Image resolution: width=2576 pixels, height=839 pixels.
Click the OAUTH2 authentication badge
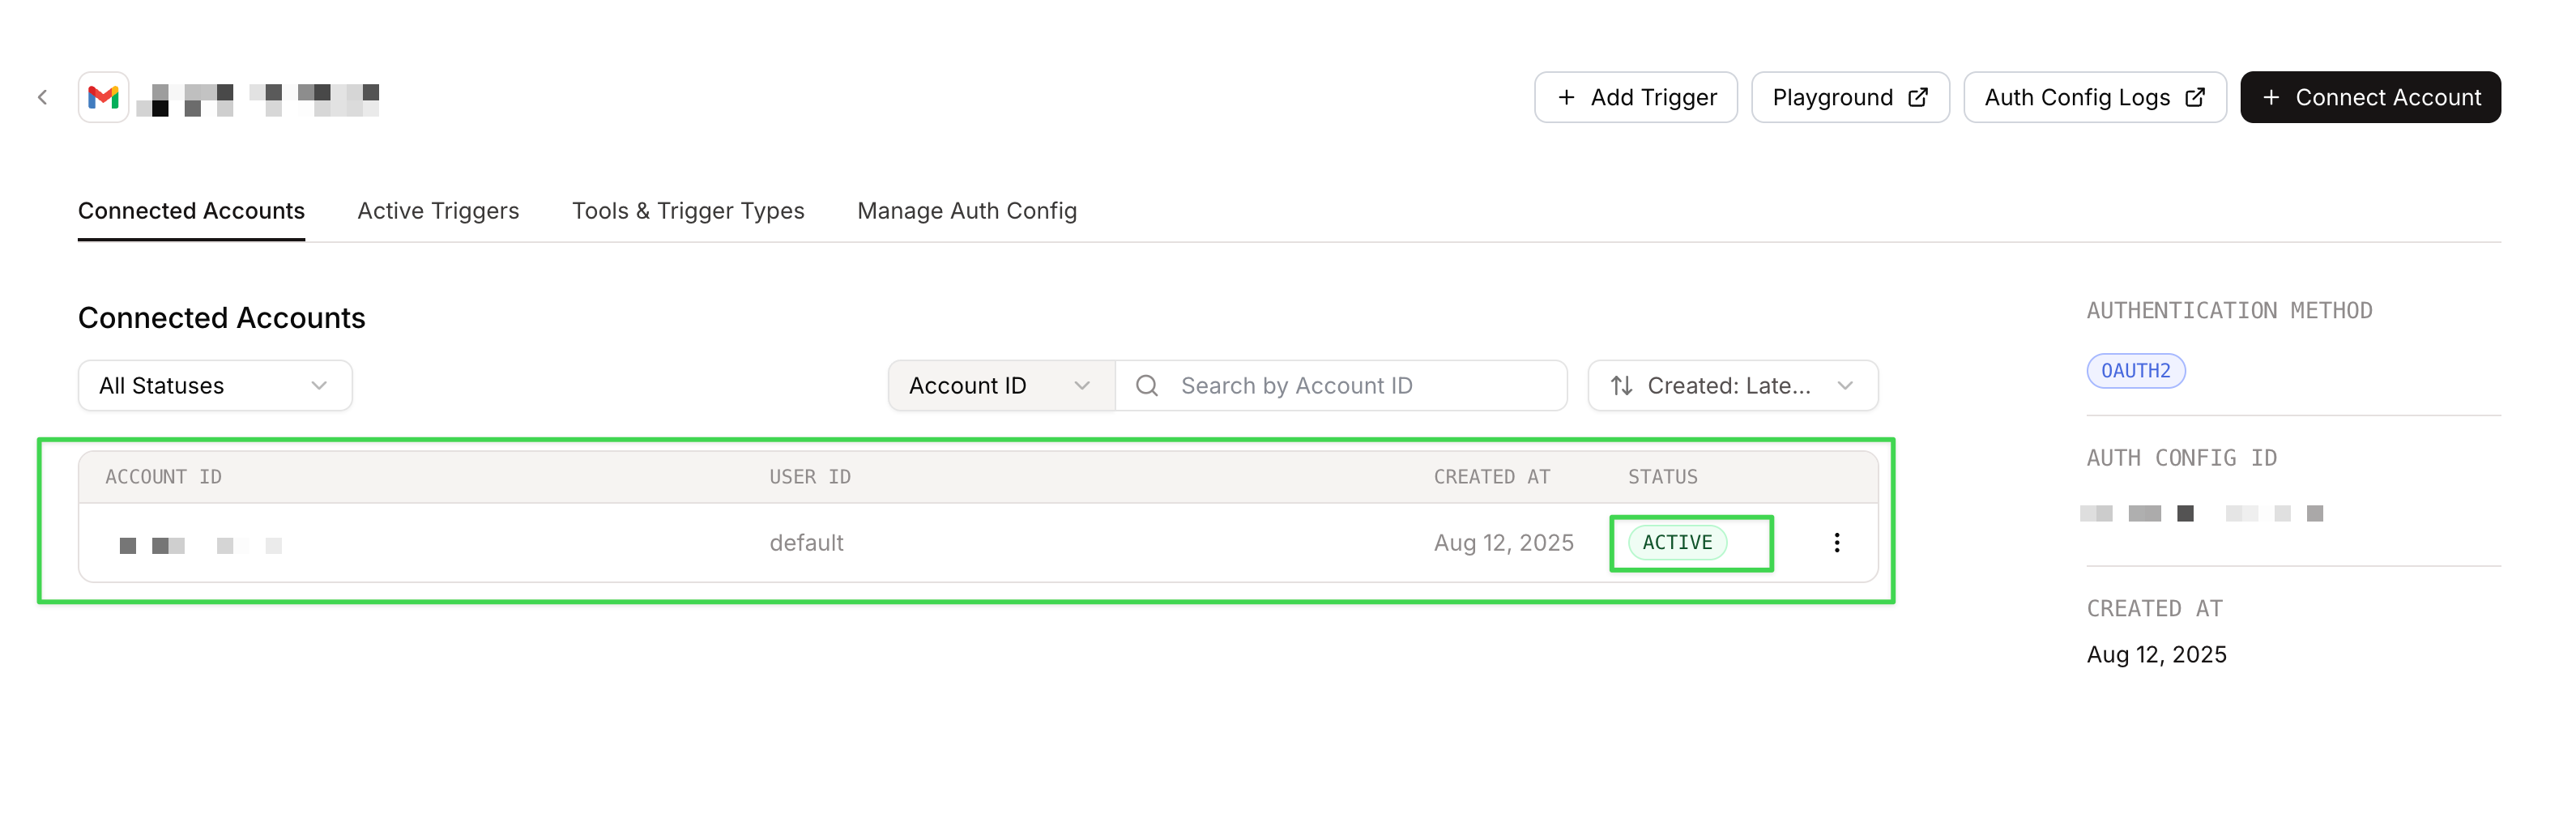(x=2135, y=371)
